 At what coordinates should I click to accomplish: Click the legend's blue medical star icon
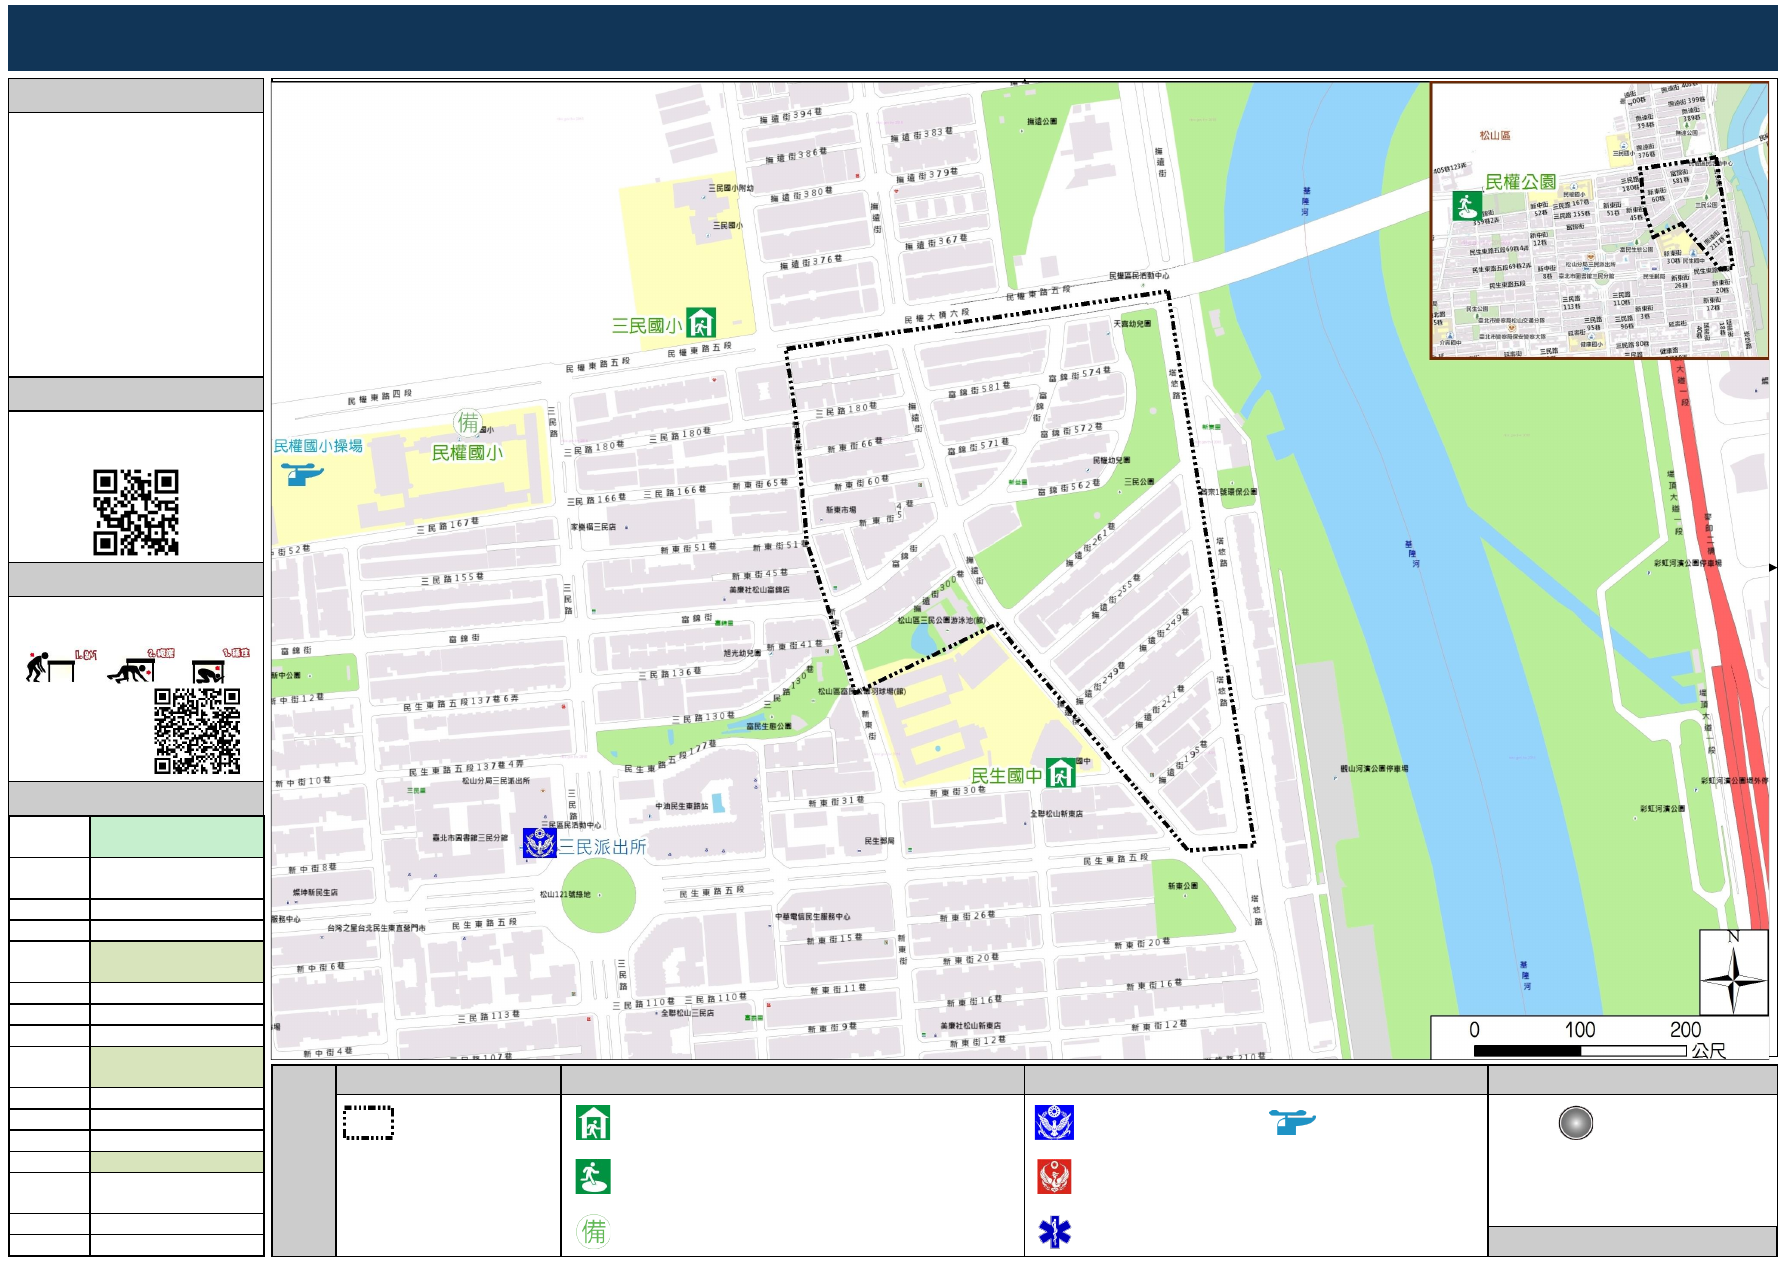(1054, 1232)
